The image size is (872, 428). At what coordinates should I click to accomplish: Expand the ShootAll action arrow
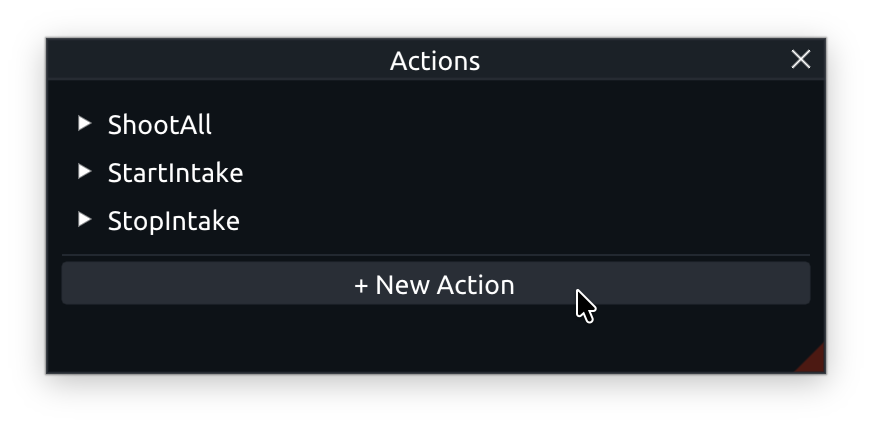click(x=85, y=124)
